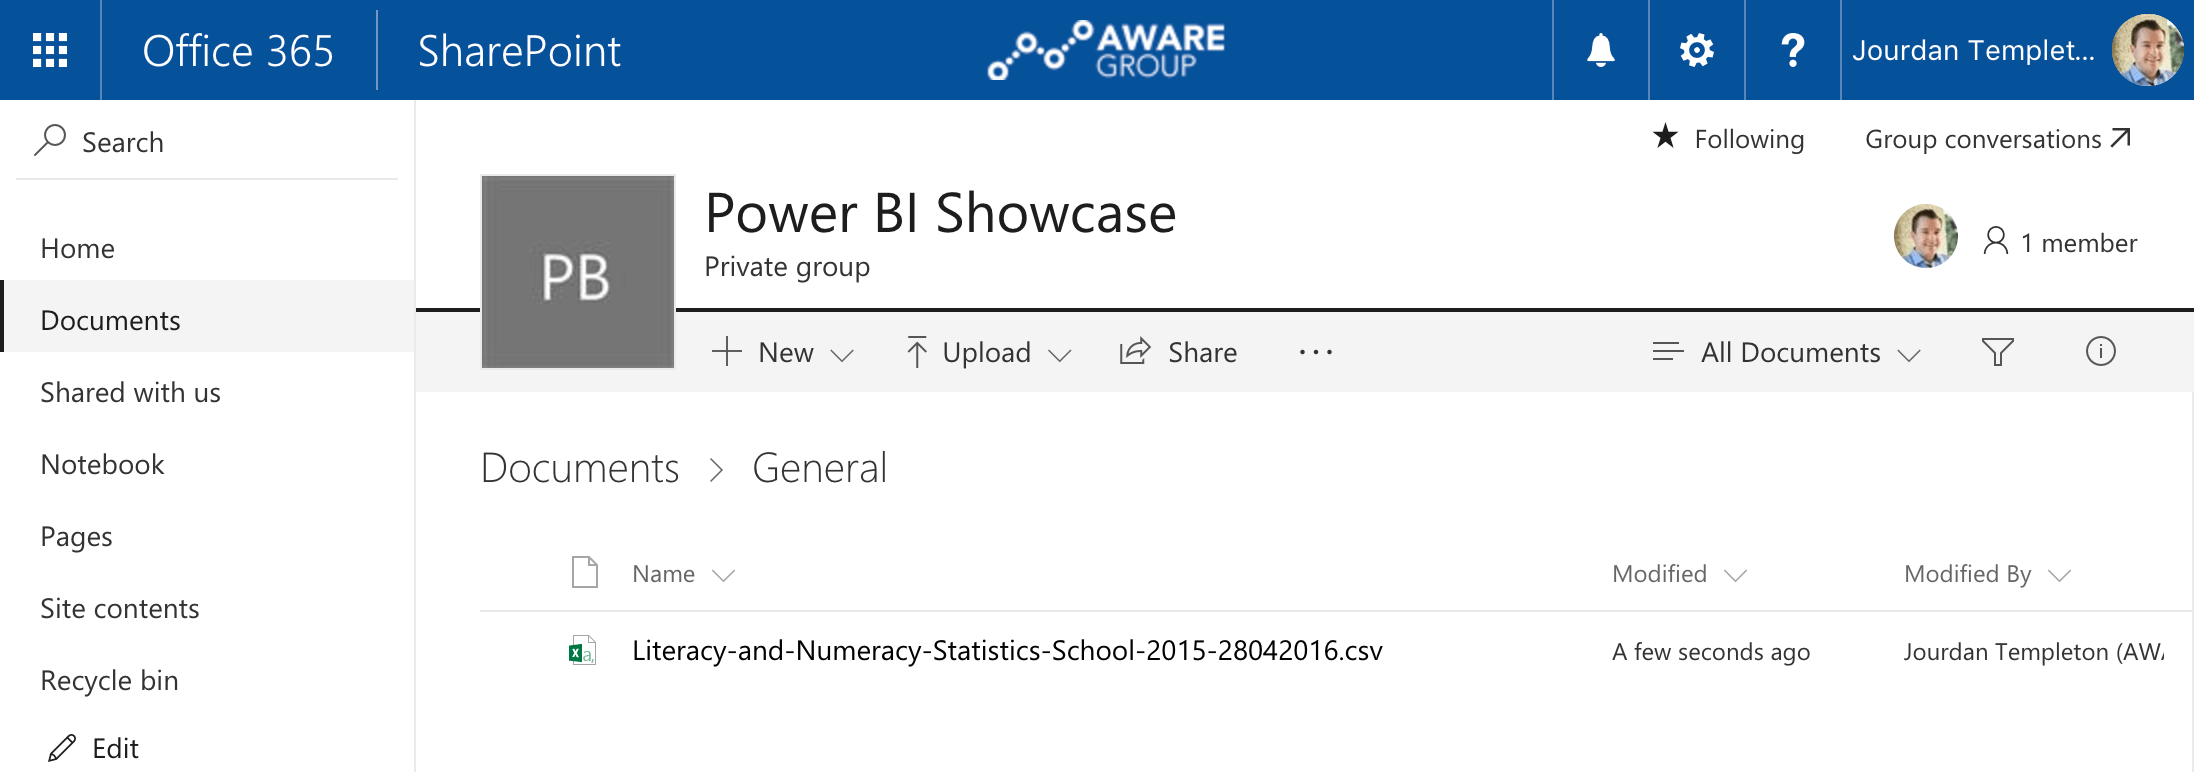The width and height of the screenshot is (2194, 772).
Task: Click the 1 member person icon
Action: [1995, 241]
